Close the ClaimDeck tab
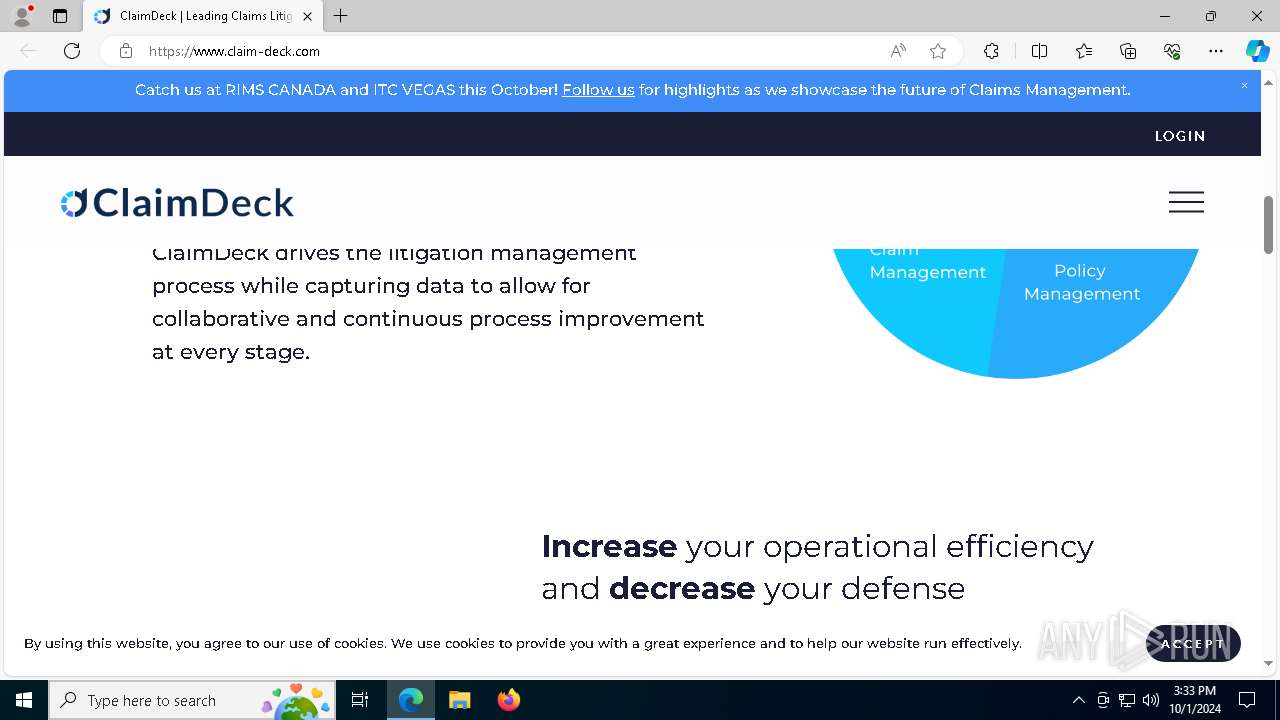Viewport: 1280px width, 720px height. [308, 16]
